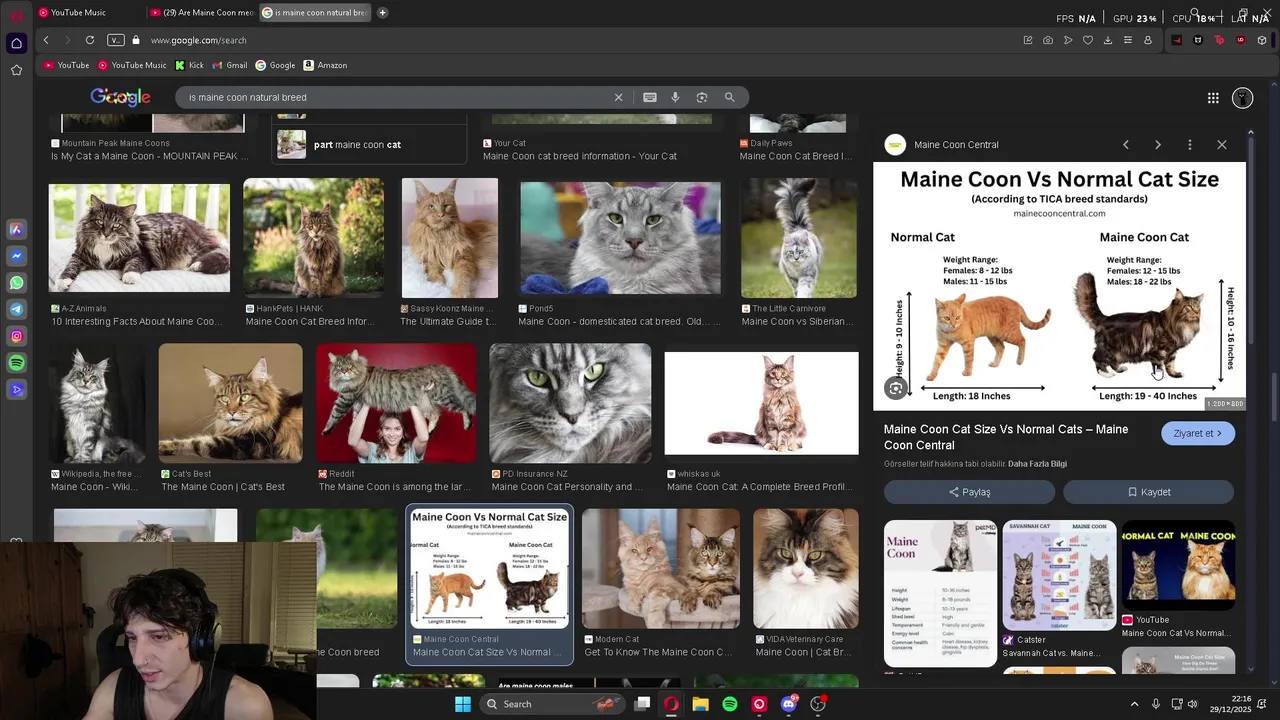Open Google Lens image search
Screen dimensions: 1280x720
click(702, 97)
